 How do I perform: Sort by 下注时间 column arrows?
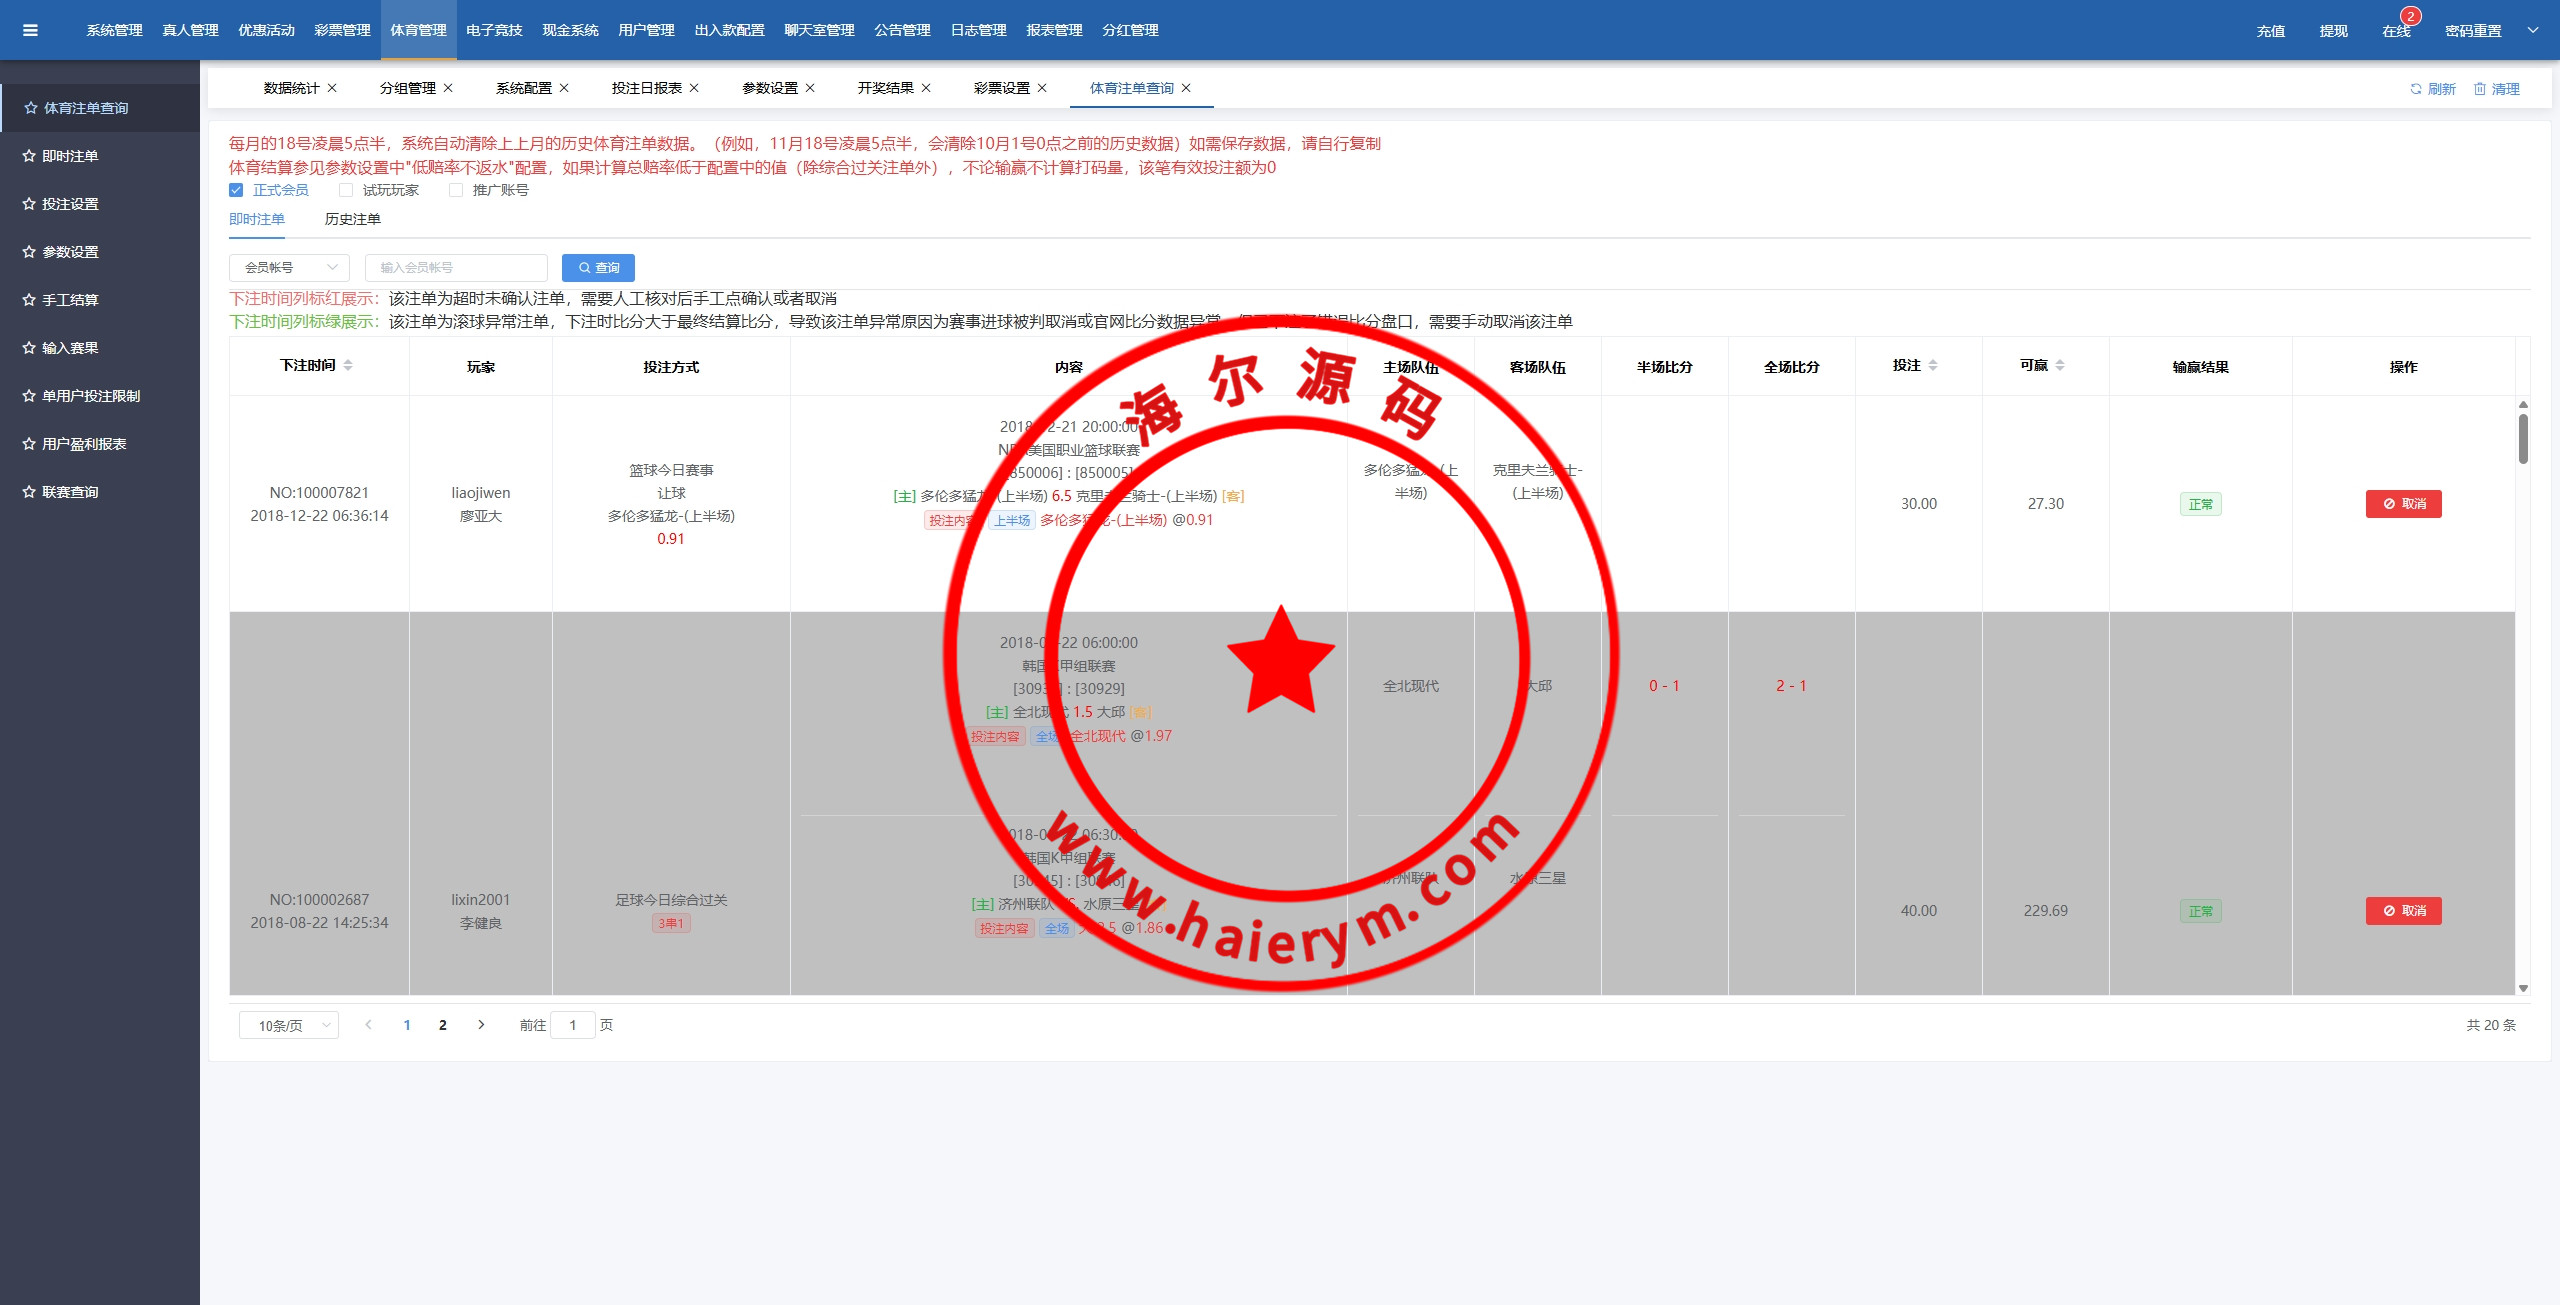[x=348, y=366]
